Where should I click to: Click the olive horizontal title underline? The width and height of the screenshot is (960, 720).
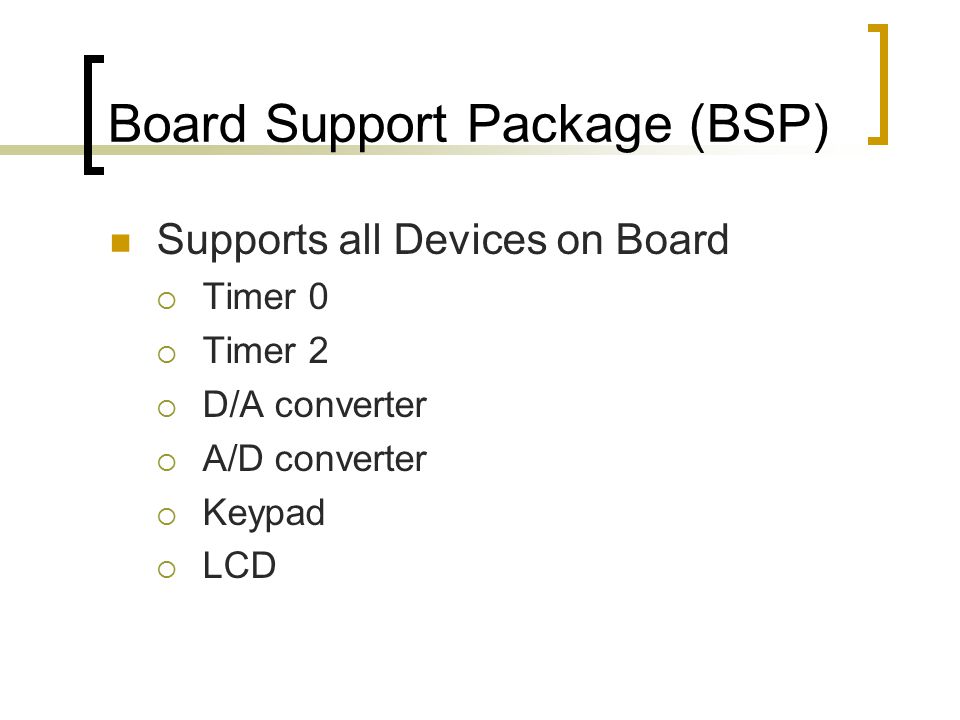(x=429, y=149)
